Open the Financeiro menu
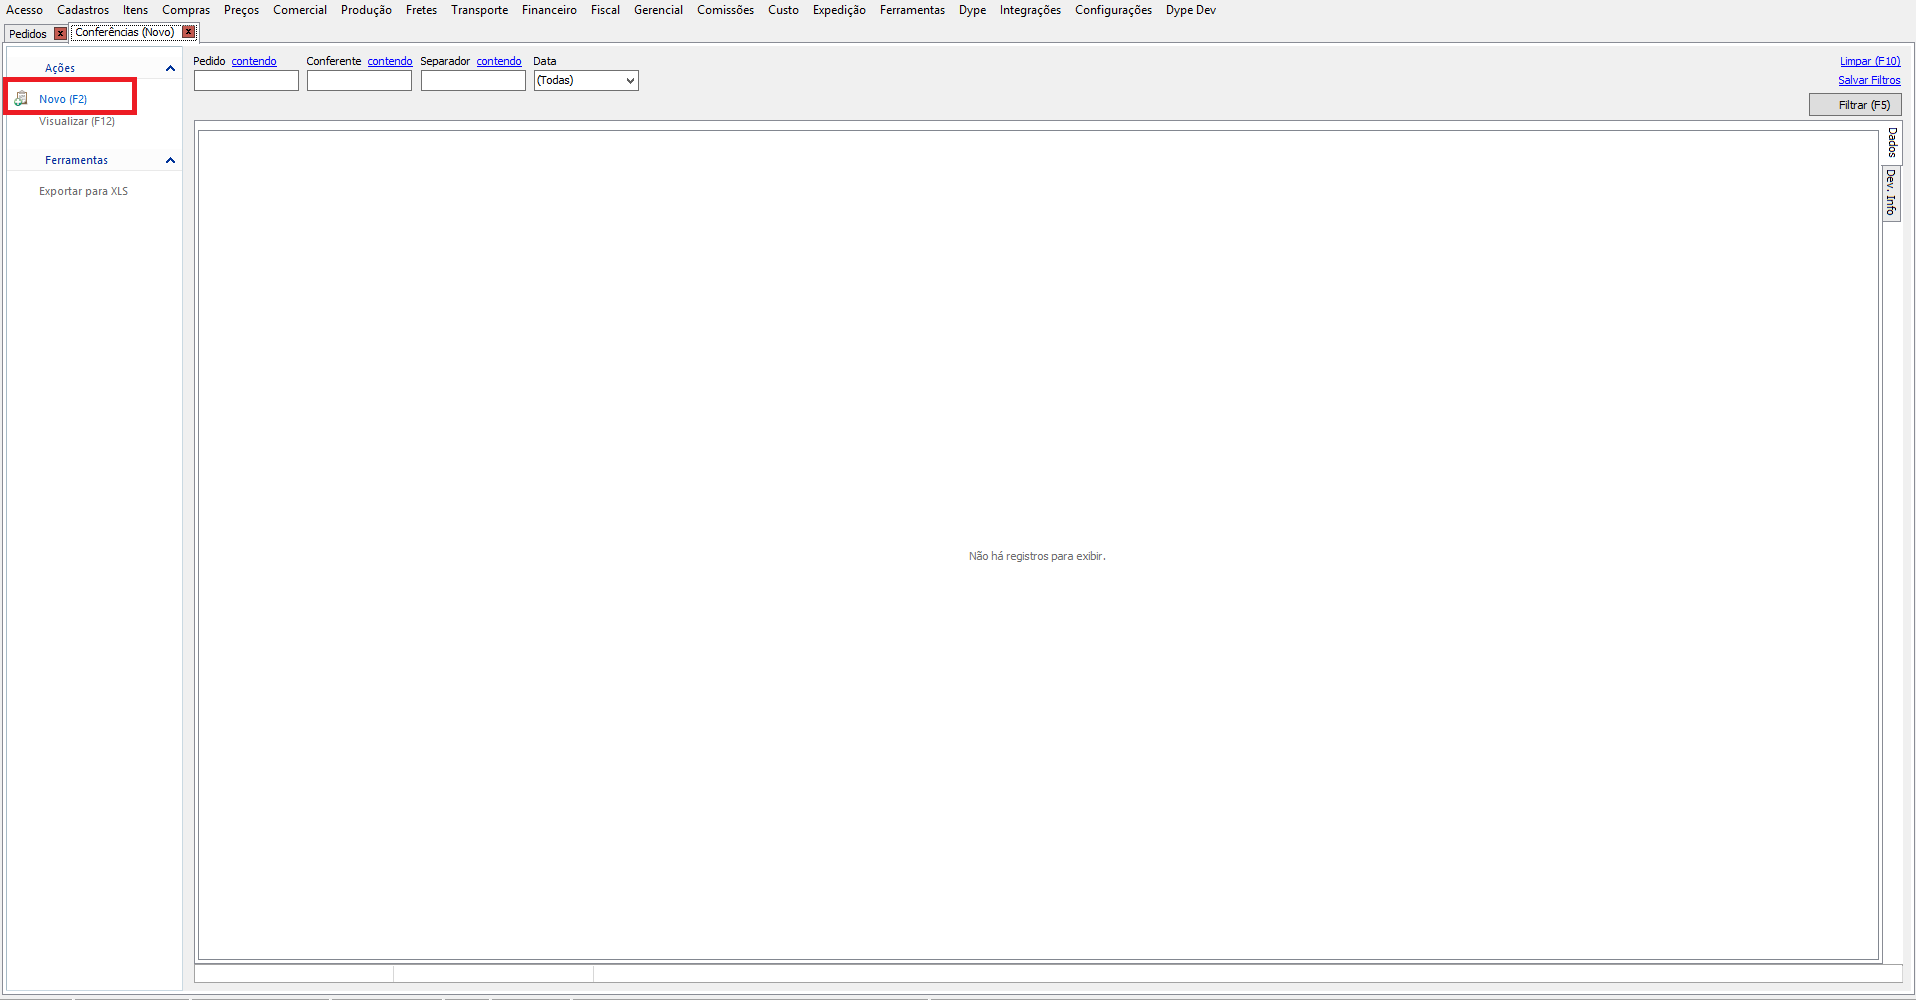This screenshot has width=1916, height=1000. [x=549, y=10]
